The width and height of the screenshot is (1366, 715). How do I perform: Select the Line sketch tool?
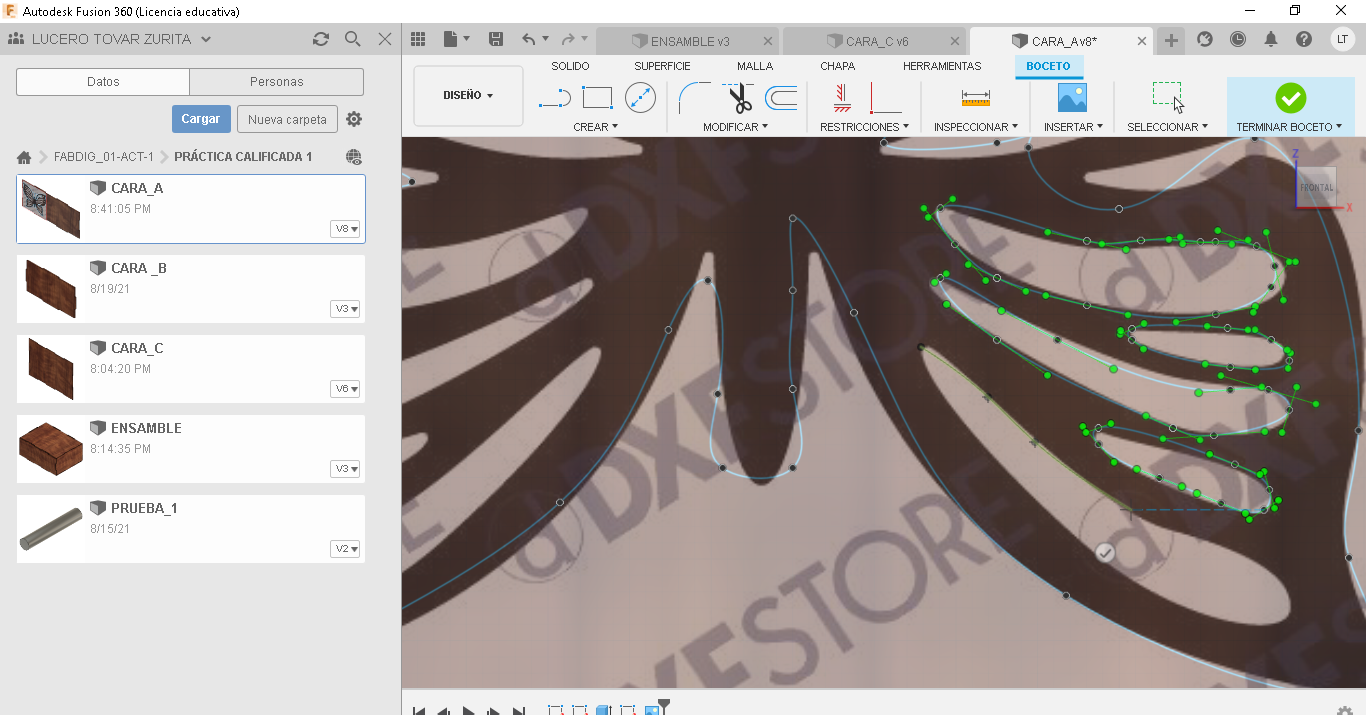pyautogui.click(x=555, y=98)
